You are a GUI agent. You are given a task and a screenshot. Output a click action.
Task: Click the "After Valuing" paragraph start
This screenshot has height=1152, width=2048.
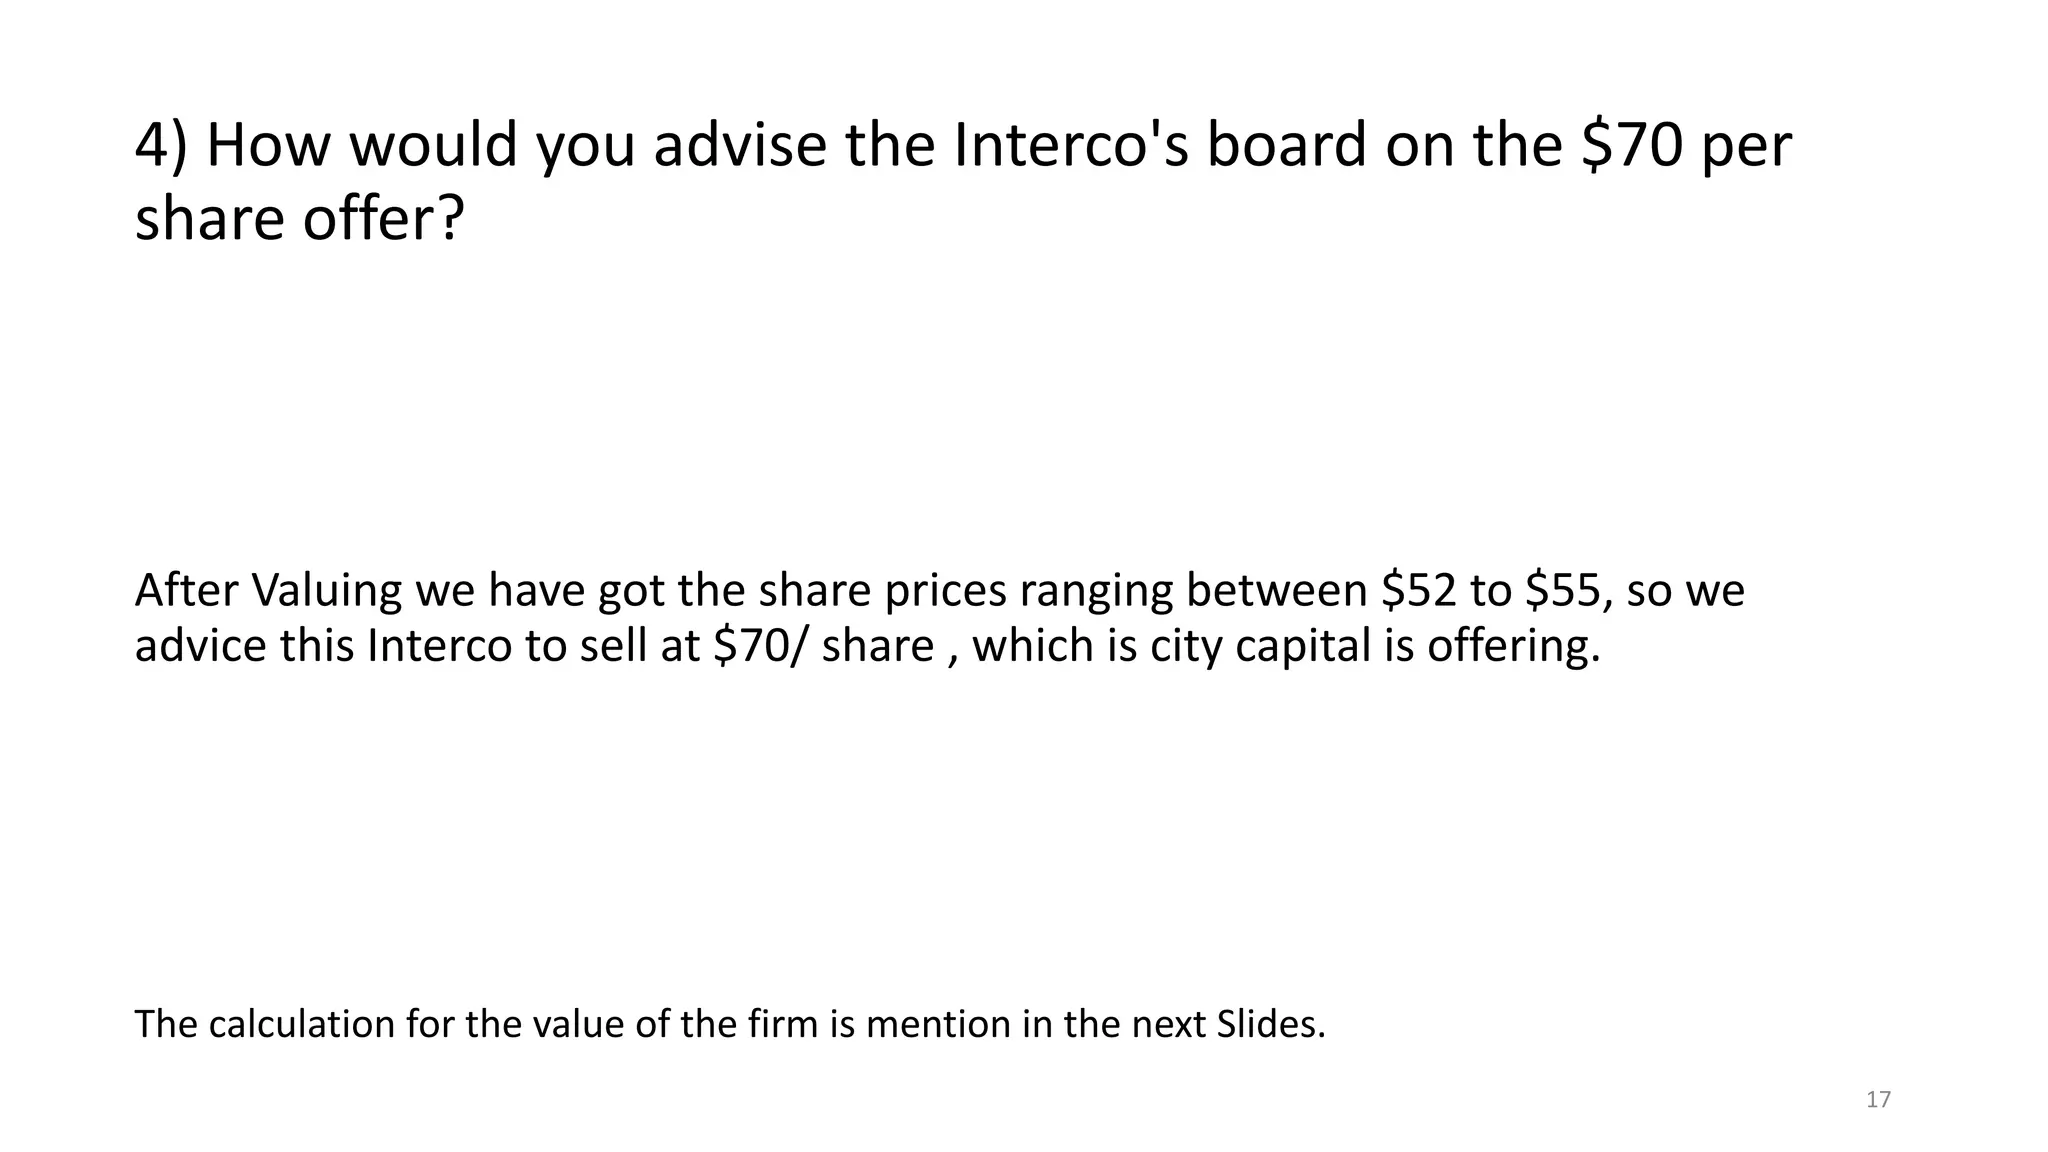coord(267,591)
